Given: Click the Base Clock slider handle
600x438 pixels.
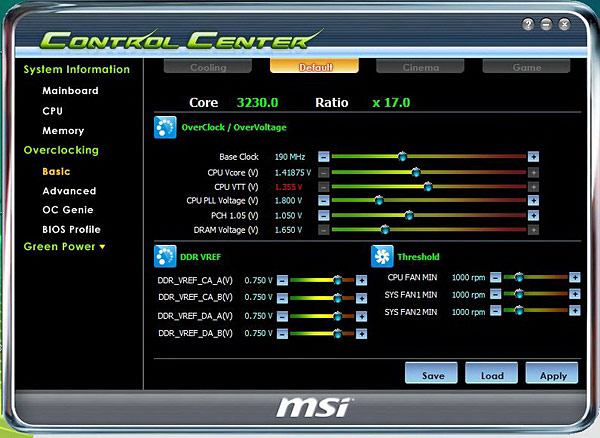Looking at the screenshot, I should (402, 156).
